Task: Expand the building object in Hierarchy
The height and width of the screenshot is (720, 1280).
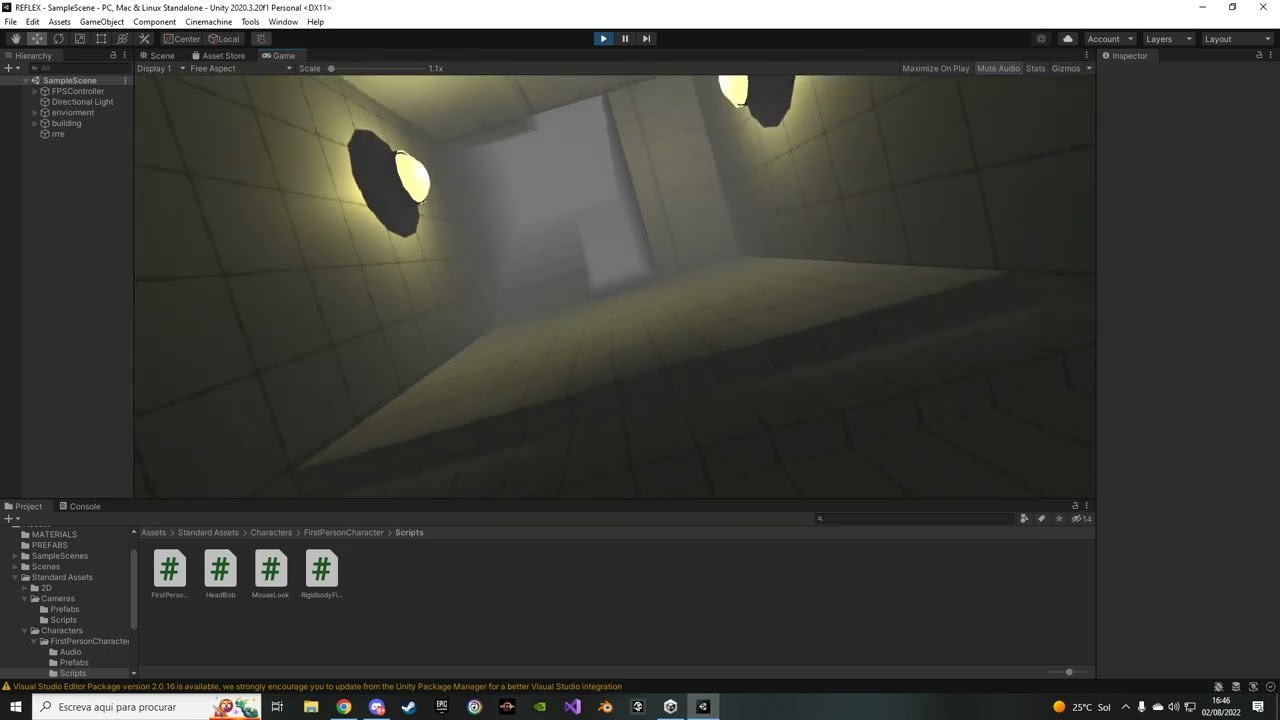Action: tap(35, 123)
